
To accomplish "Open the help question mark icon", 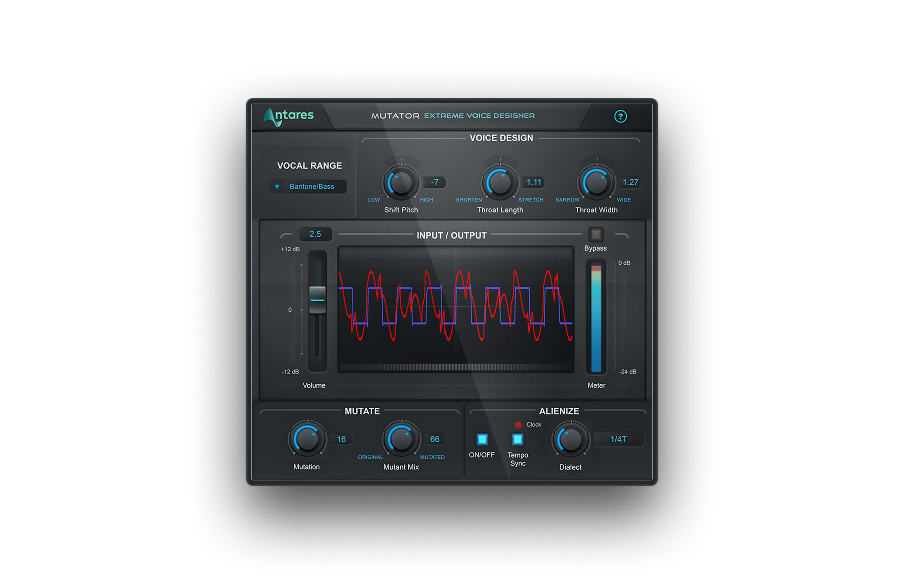I will (x=621, y=116).
